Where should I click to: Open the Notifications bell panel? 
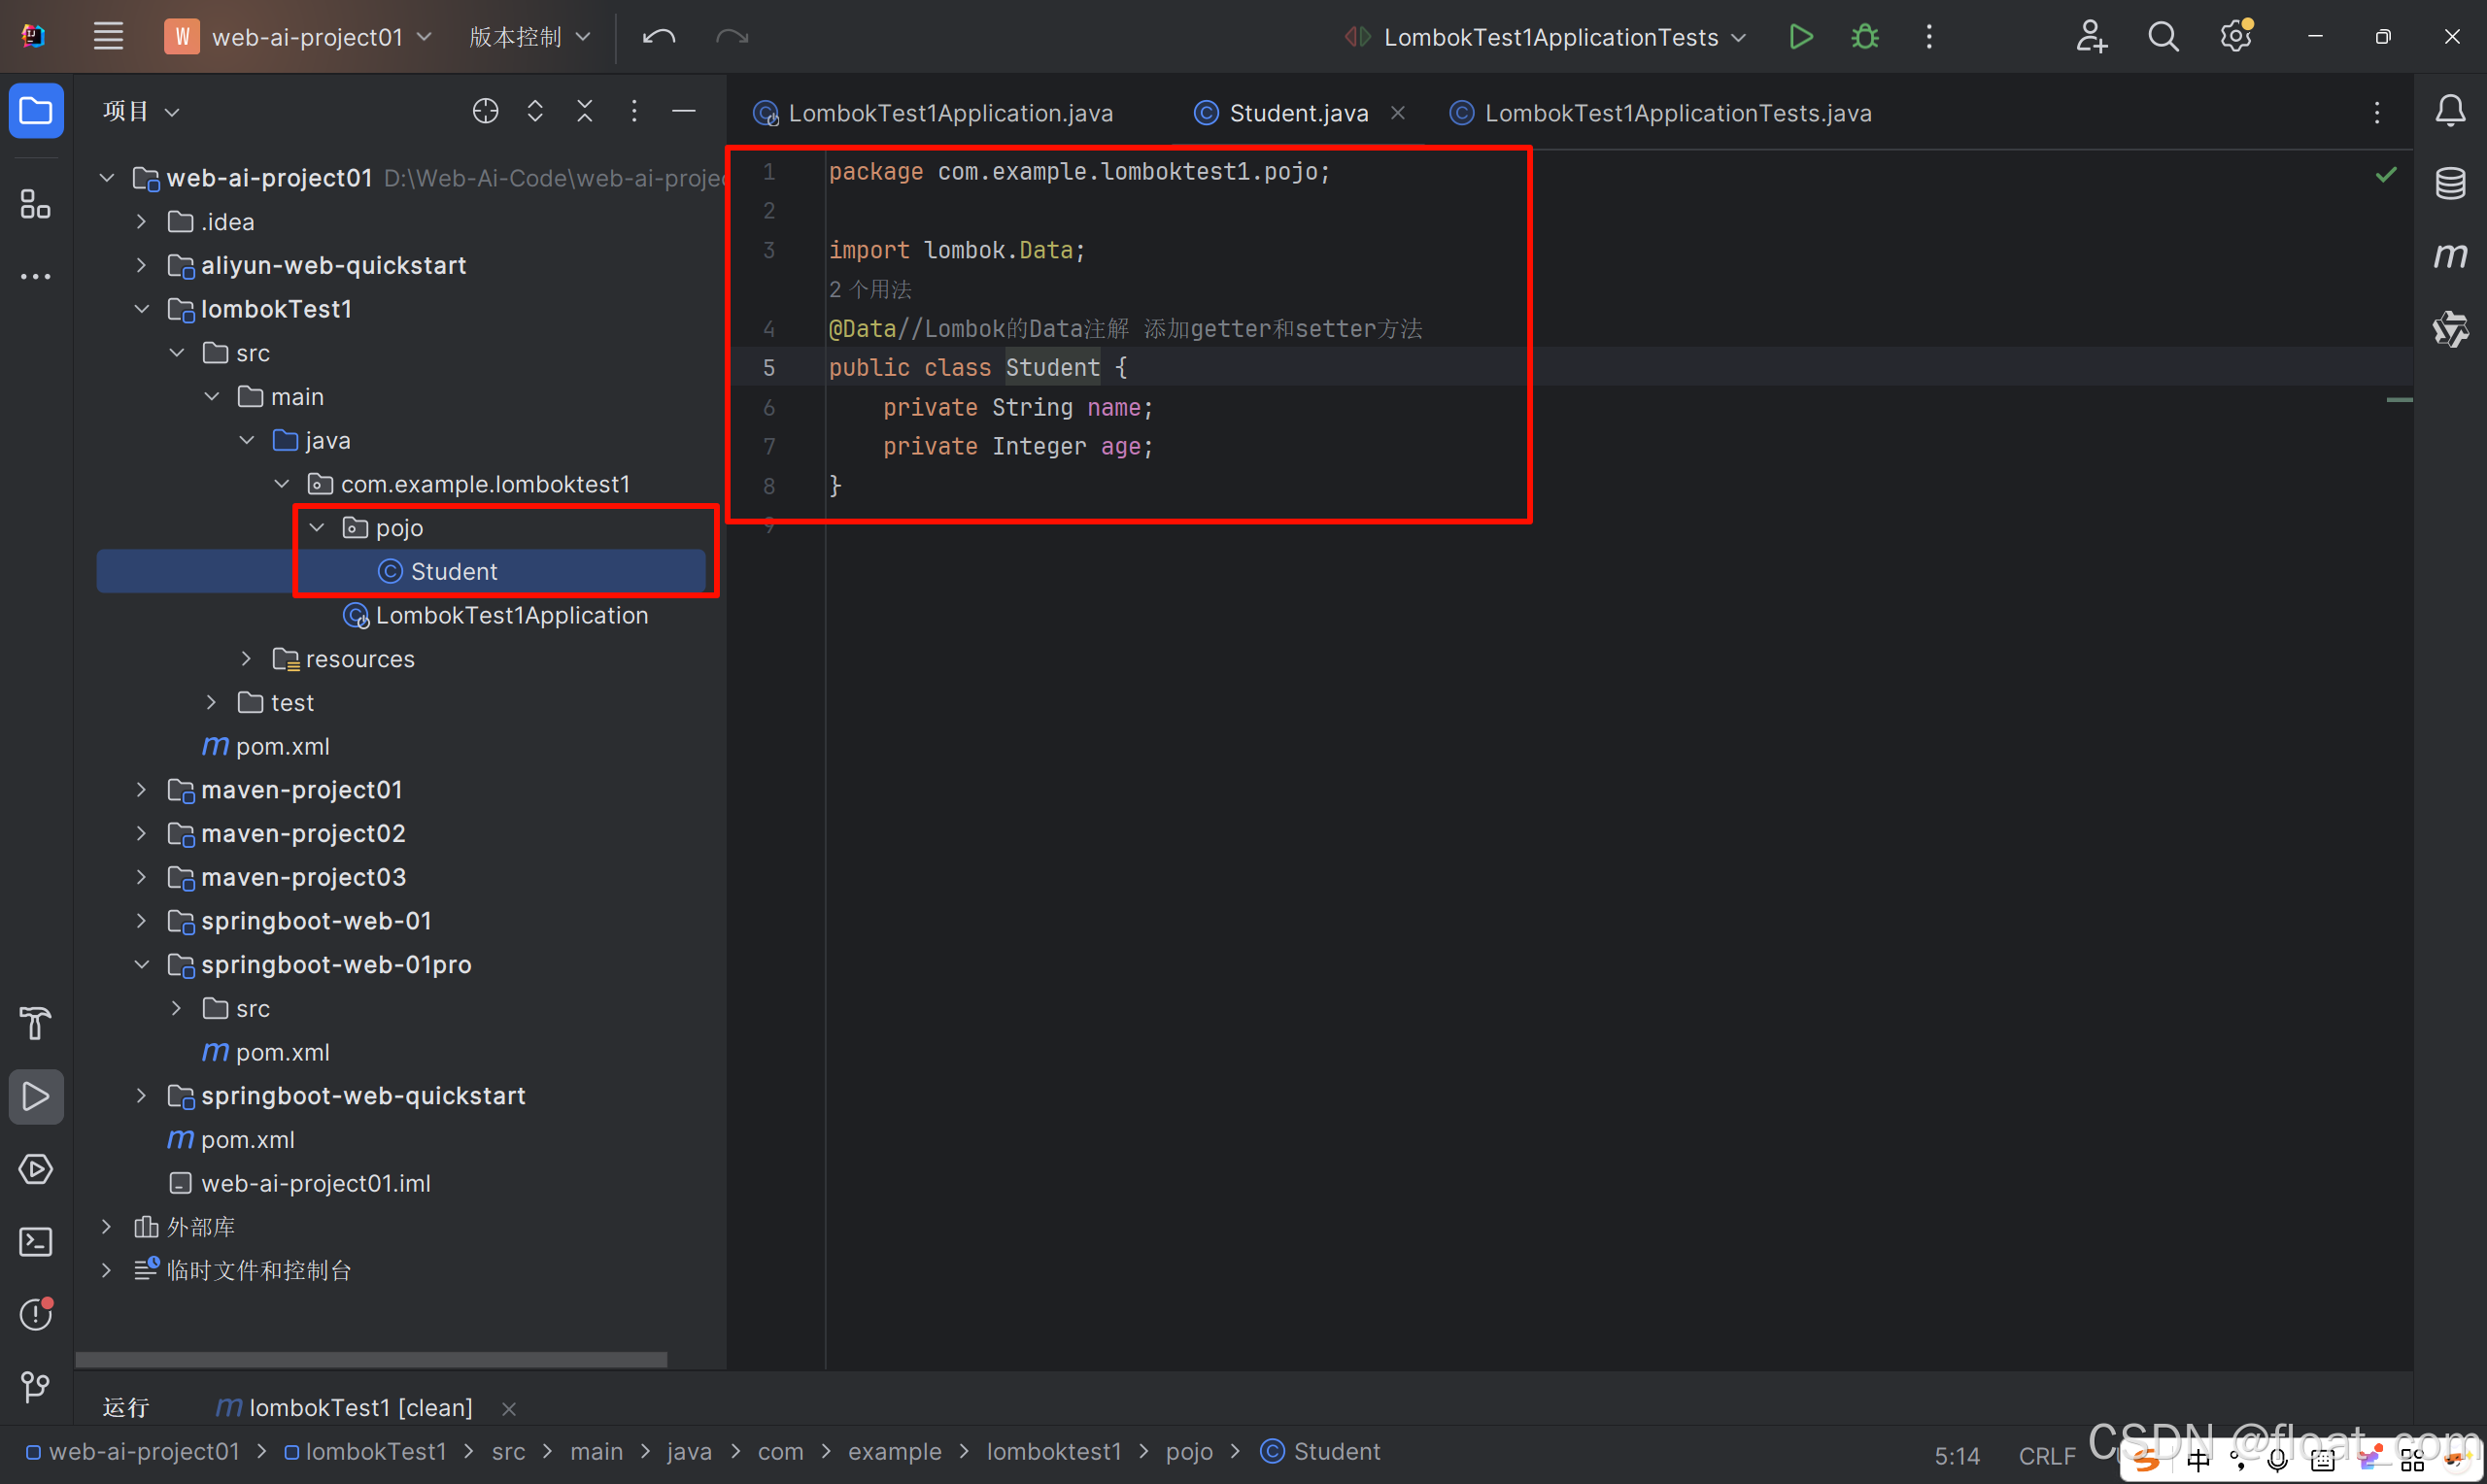click(x=2449, y=110)
